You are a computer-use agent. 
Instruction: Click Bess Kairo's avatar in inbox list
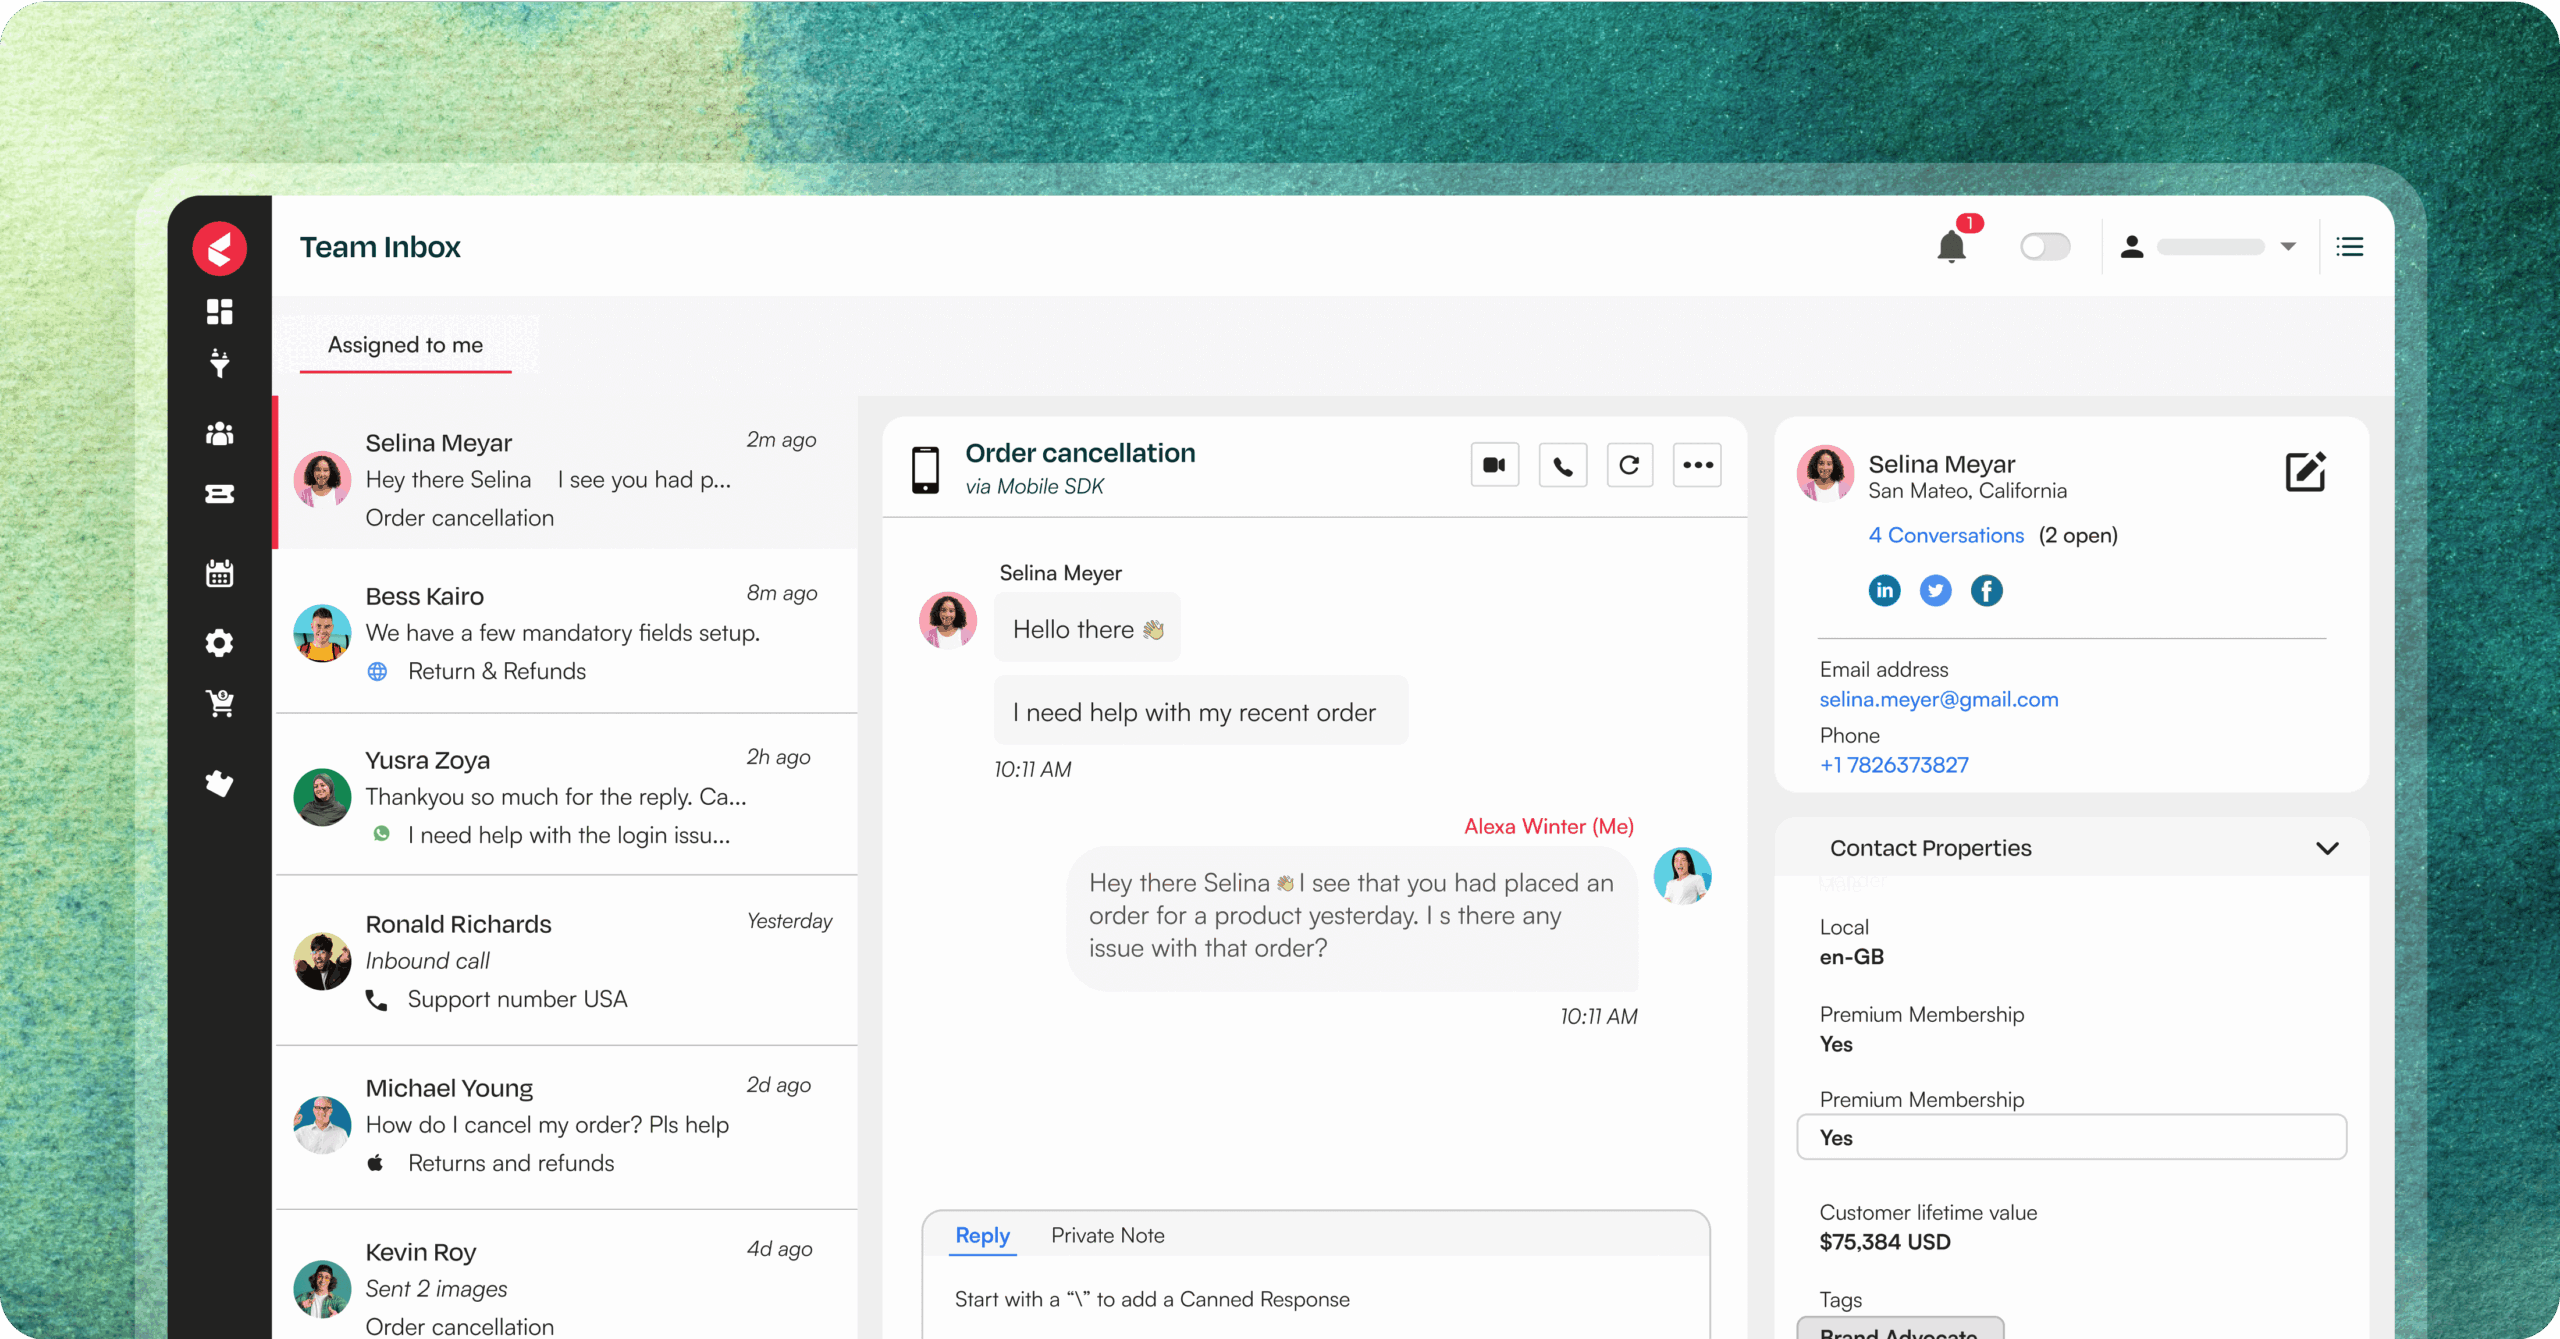[322, 633]
